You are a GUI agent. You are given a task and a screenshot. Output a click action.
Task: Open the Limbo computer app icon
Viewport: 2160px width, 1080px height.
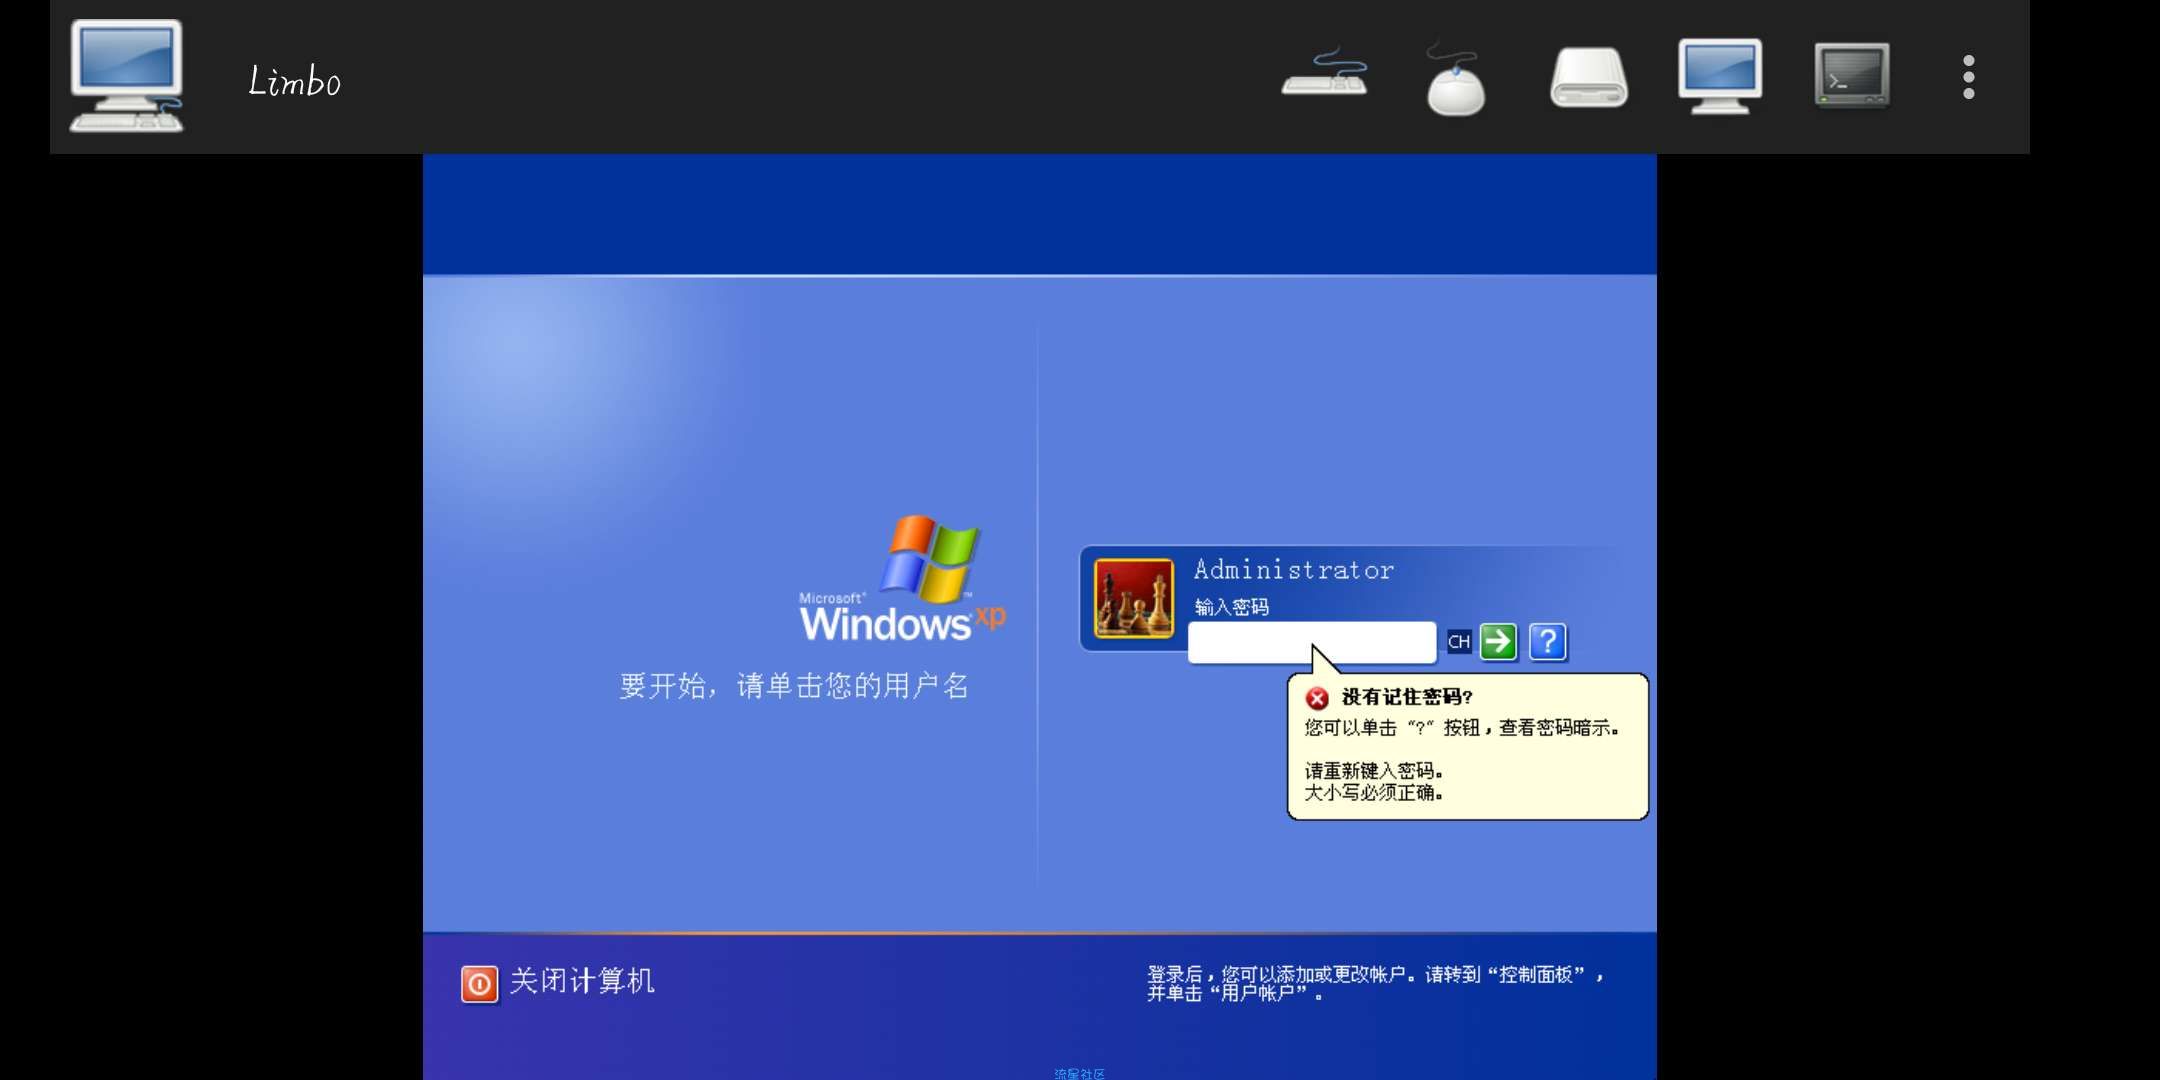tap(126, 76)
